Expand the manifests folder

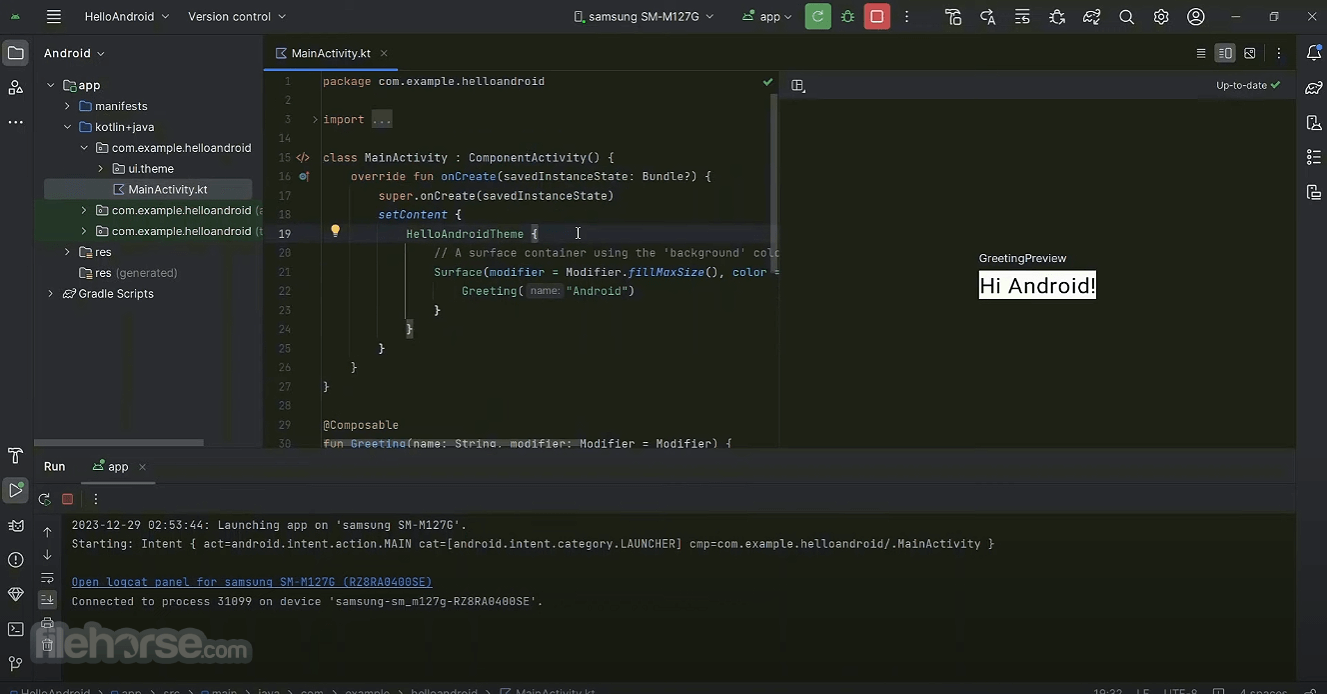tap(67, 106)
